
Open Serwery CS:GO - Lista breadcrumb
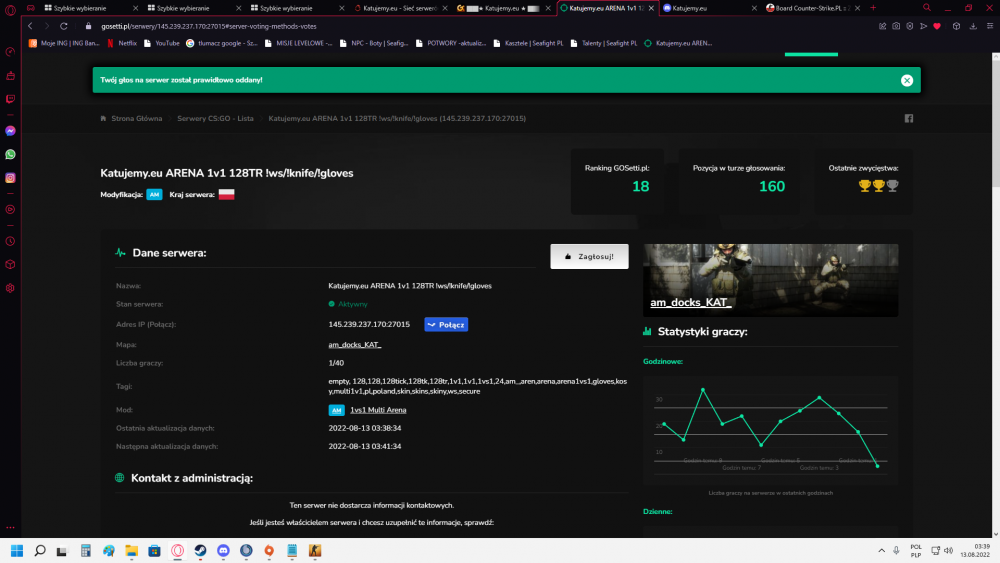click(215, 119)
